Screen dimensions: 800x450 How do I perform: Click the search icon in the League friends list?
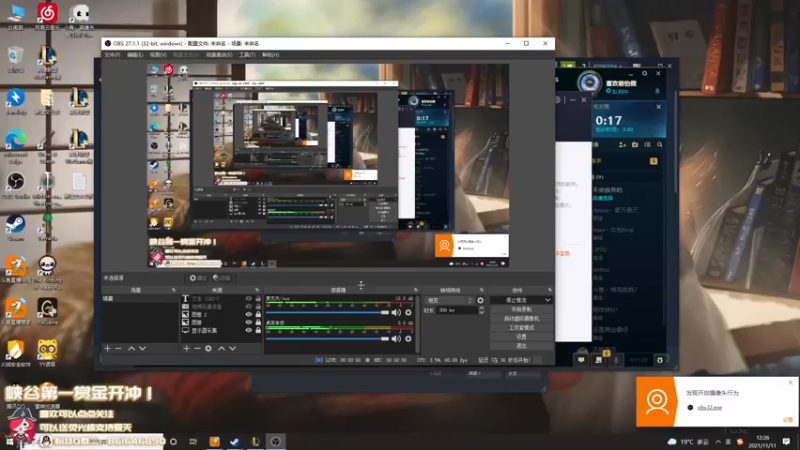coord(660,145)
